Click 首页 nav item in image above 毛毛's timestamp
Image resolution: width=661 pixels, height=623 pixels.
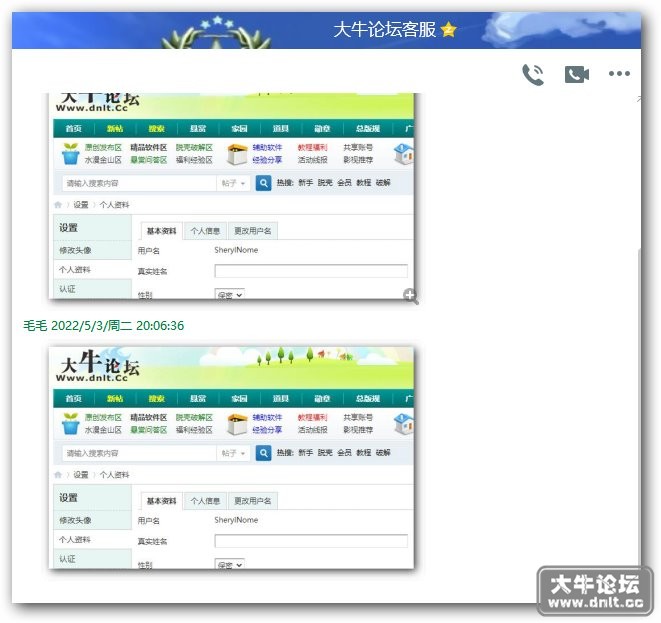click(x=73, y=128)
